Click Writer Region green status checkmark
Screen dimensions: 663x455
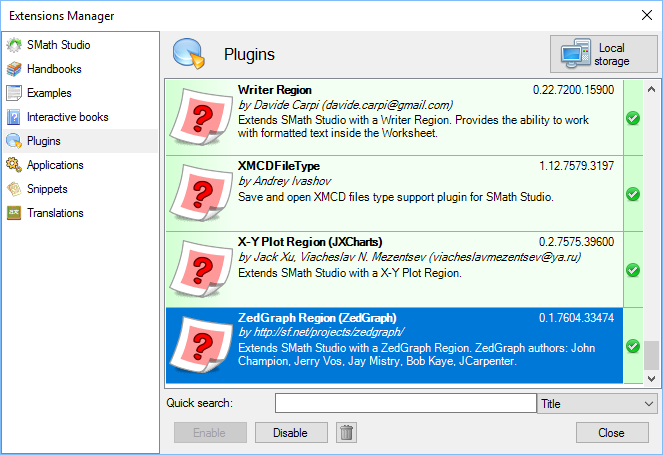pos(632,118)
